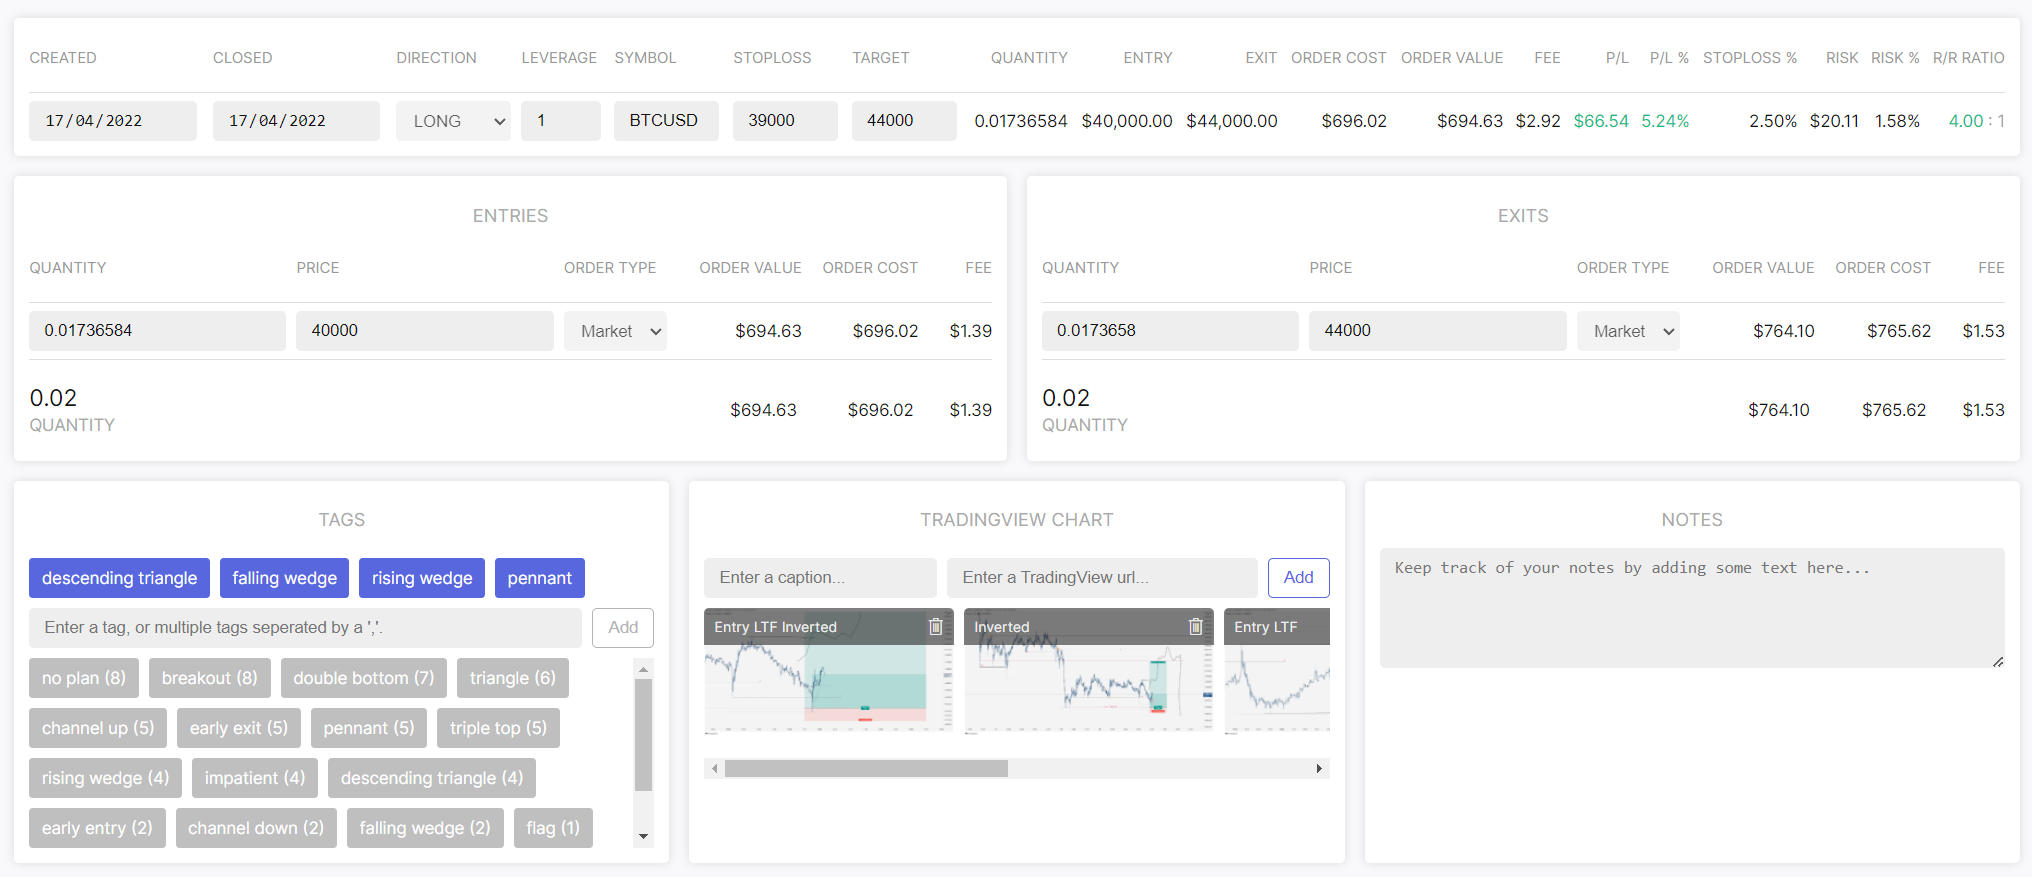The height and width of the screenshot is (877, 2032).
Task: Click the tags list vertical scrollbar thumb
Action: [643, 735]
